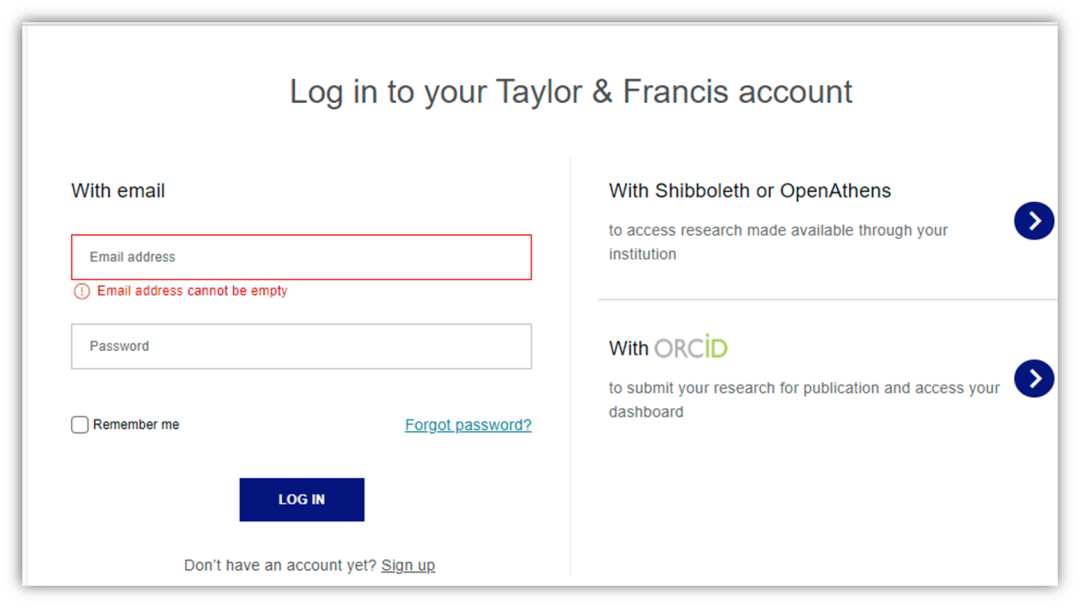Select the 'With Shibboleth or OpenAthens' heading
1080x608 pixels.
(749, 191)
